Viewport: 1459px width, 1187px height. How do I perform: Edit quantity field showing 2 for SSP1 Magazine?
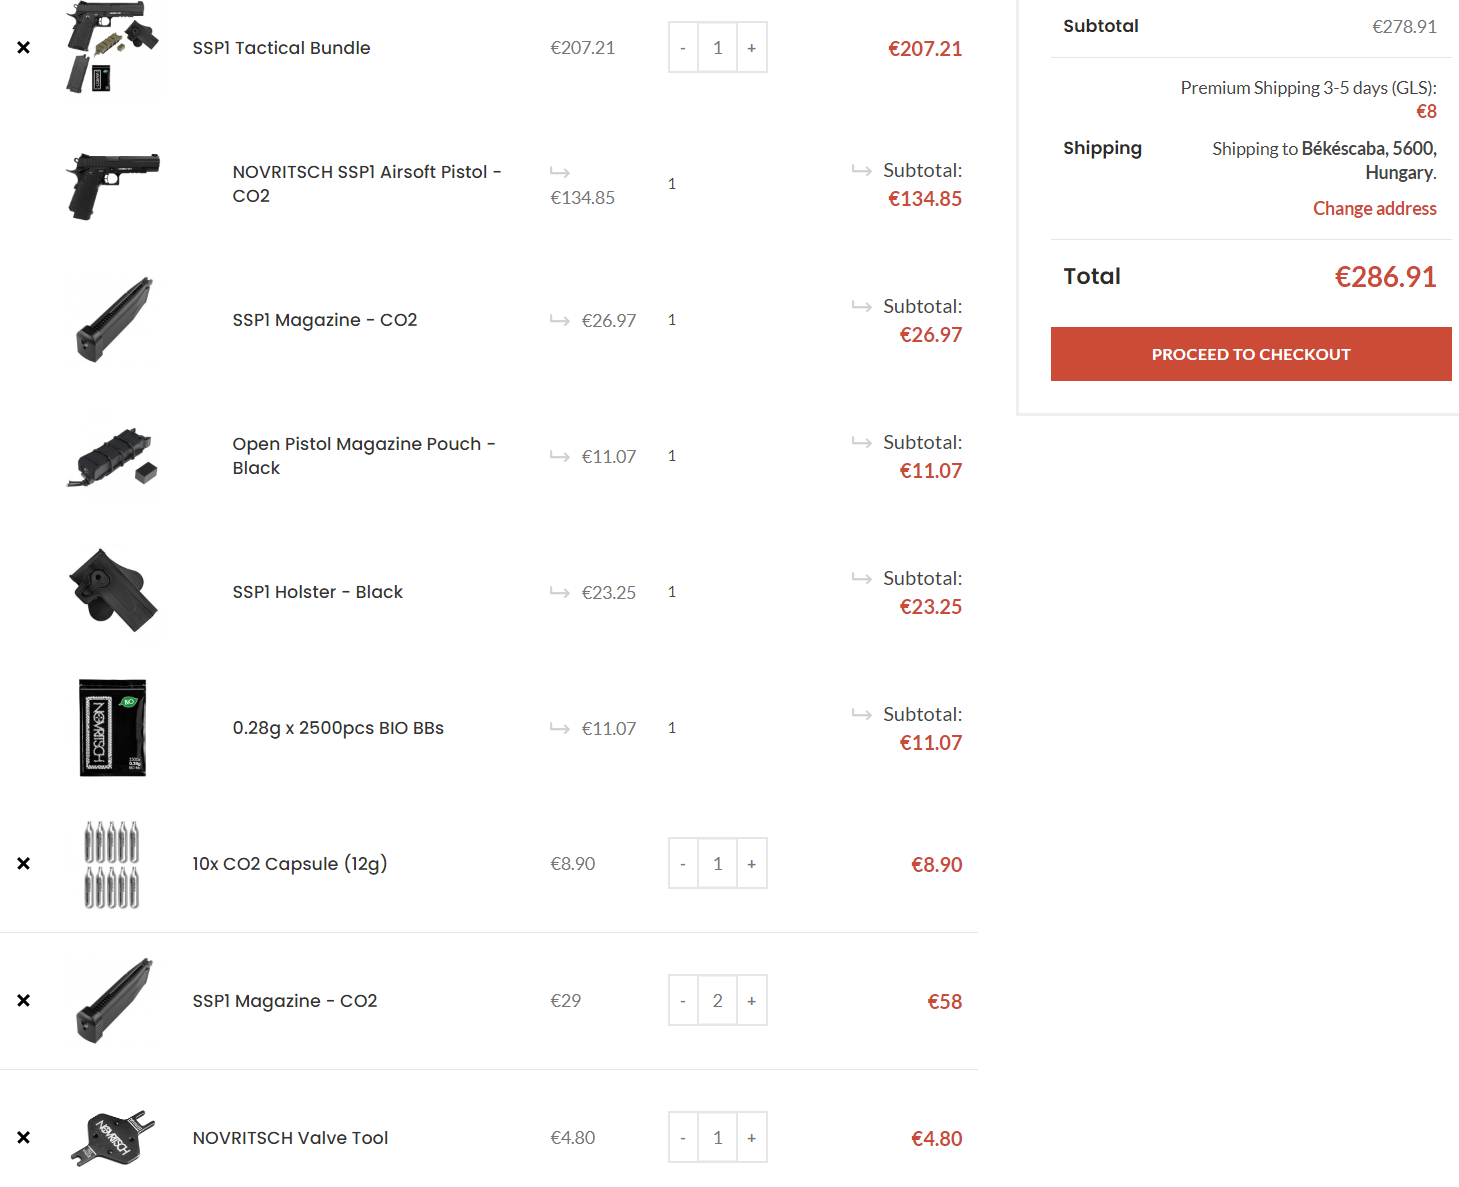718,1001
